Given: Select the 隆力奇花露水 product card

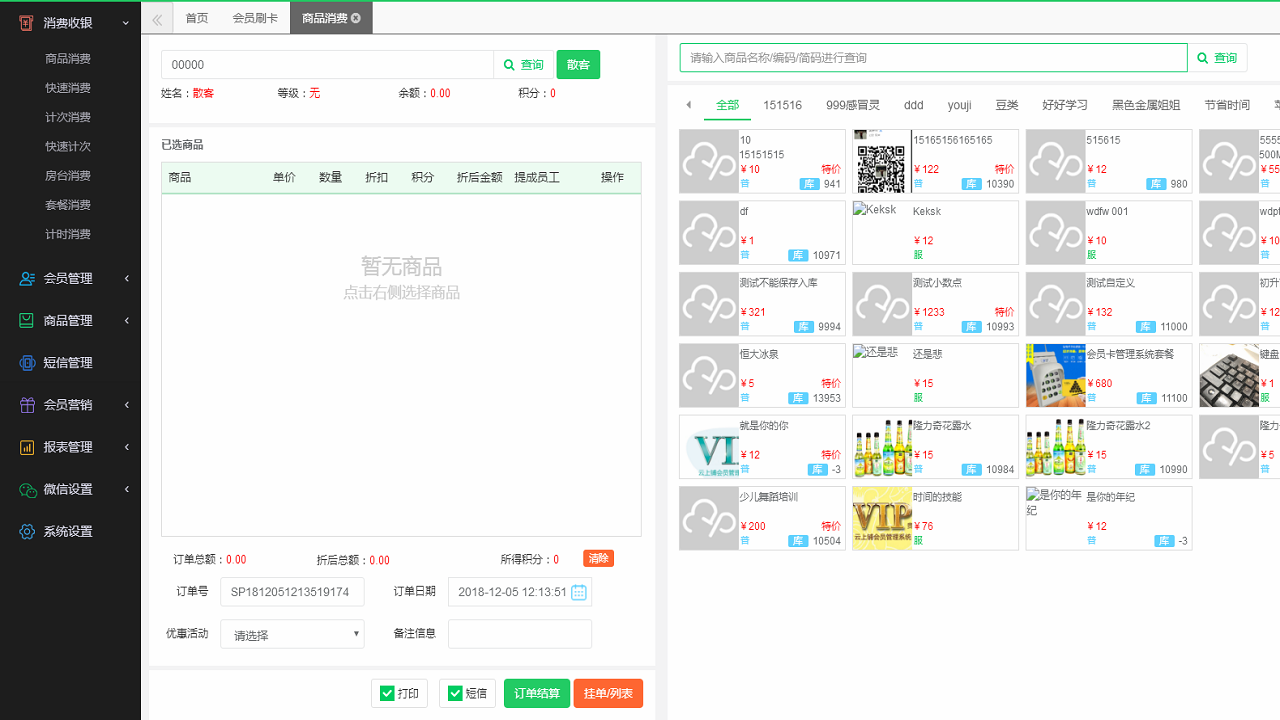Looking at the screenshot, I should click(x=935, y=446).
